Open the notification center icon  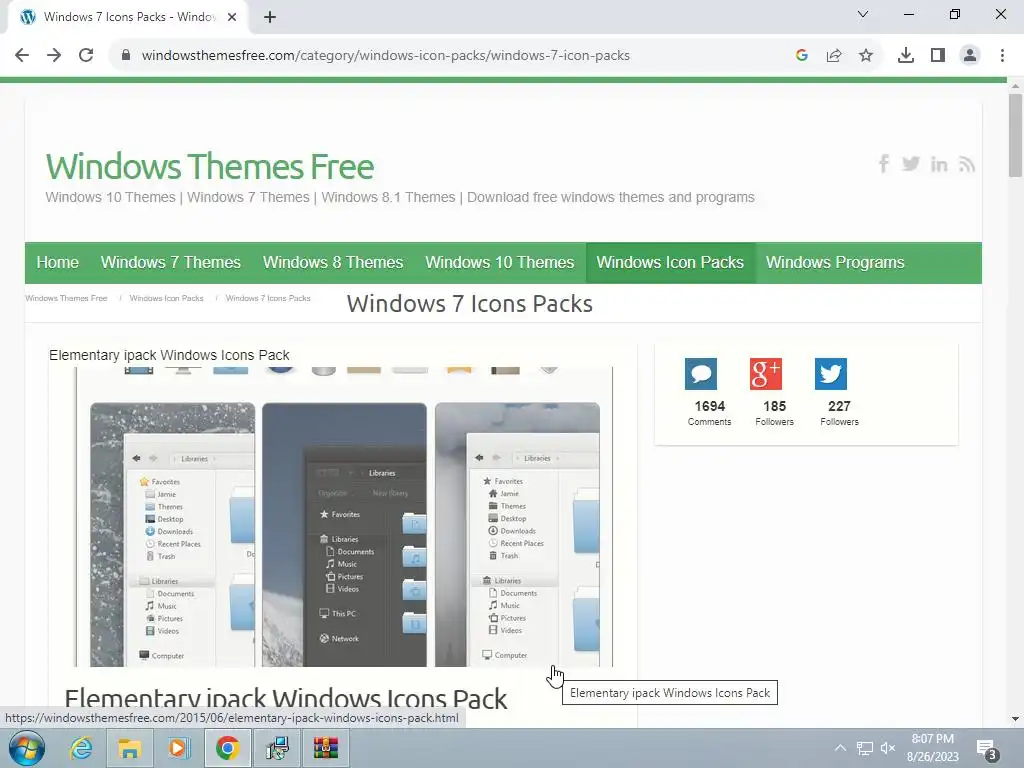coord(986,750)
